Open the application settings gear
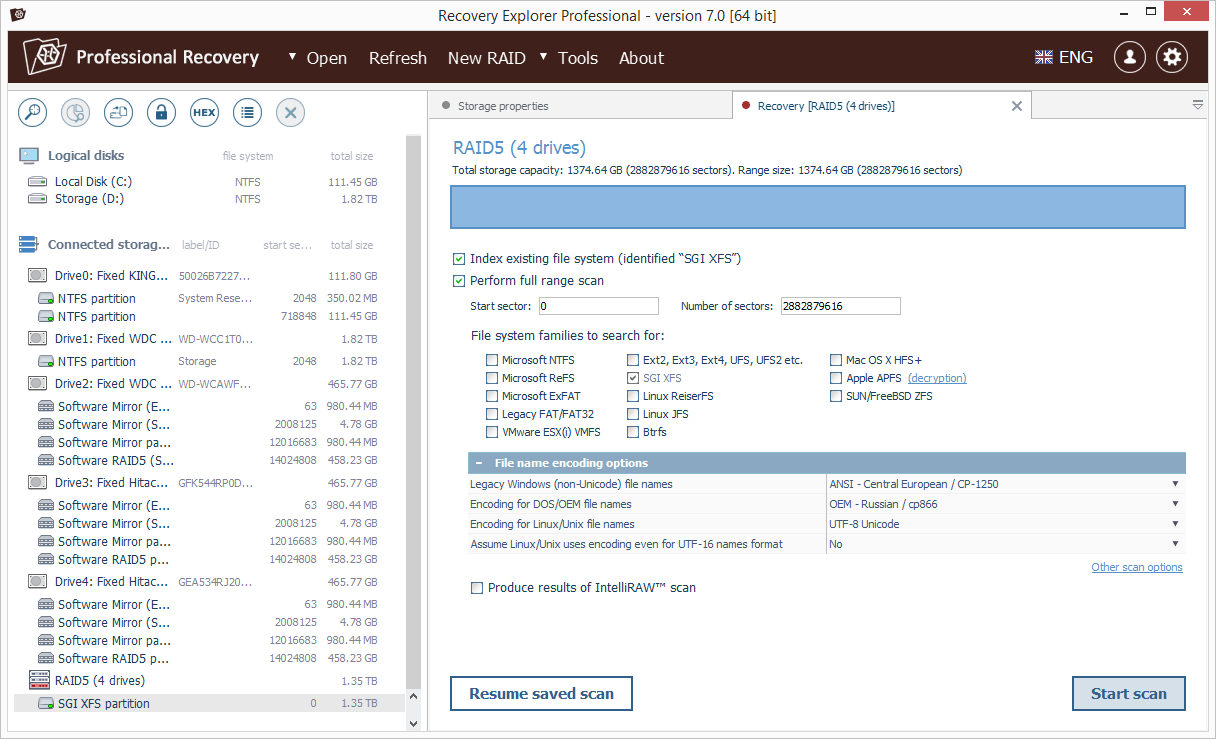The width and height of the screenshot is (1216, 739). pyautogui.click(x=1171, y=57)
